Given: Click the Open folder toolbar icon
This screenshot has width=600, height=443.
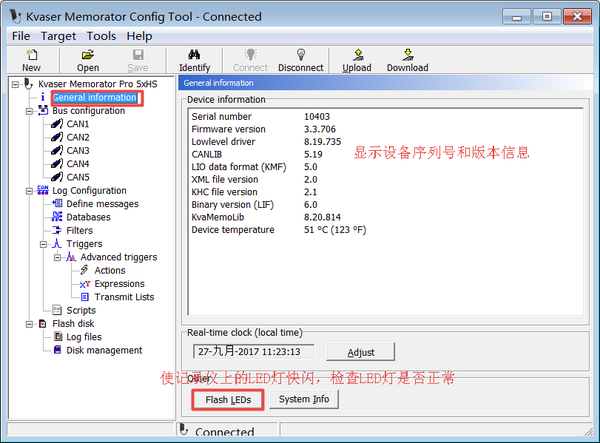Looking at the screenshot, I should tap(88, 55).
